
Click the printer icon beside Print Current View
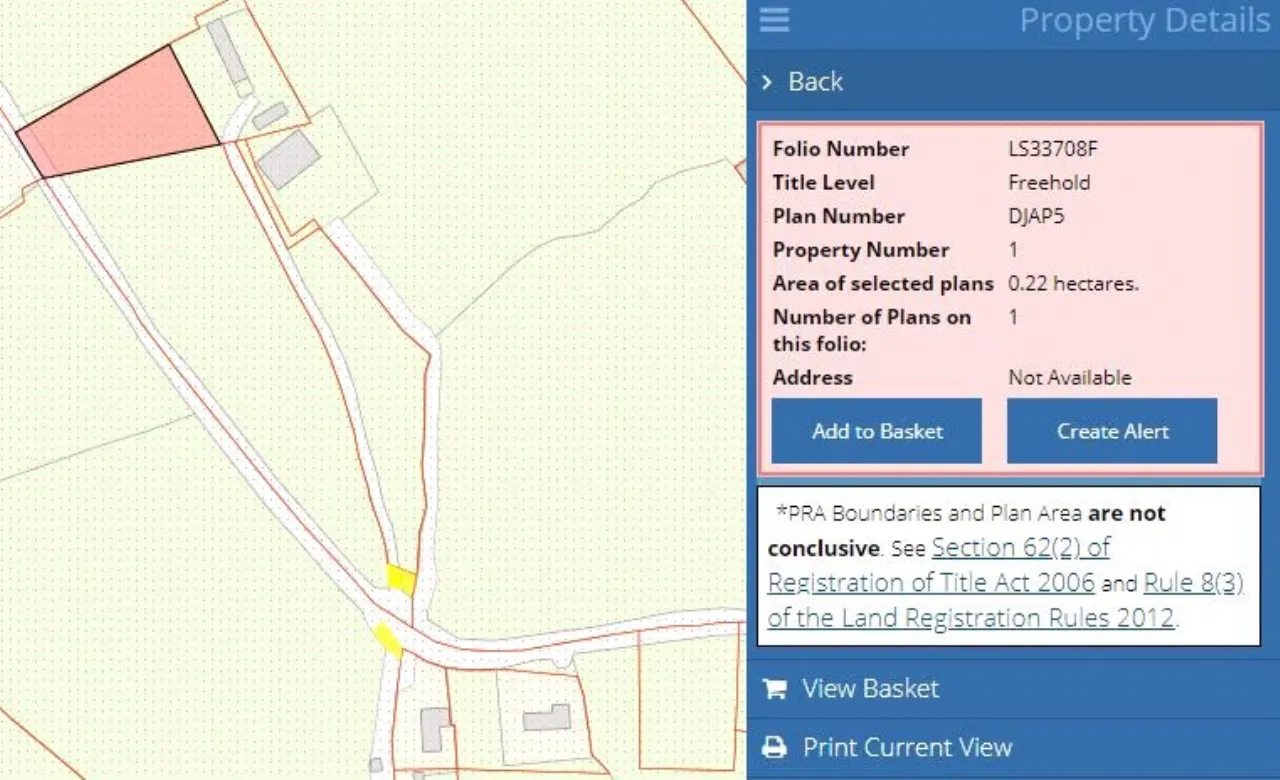(x=774, y=747)
